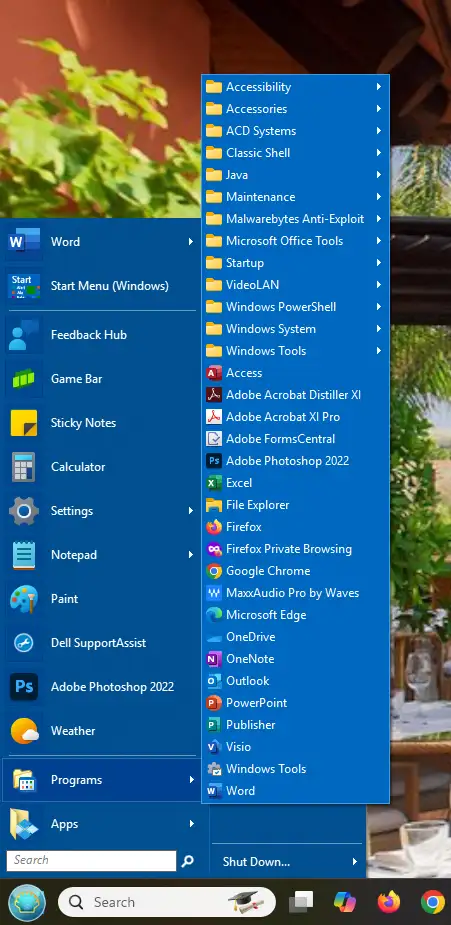Open MaxxAudio Pro by Waves icon
Image resolution: width=451 pixels, height=925 pixels.
coord(214,593)
